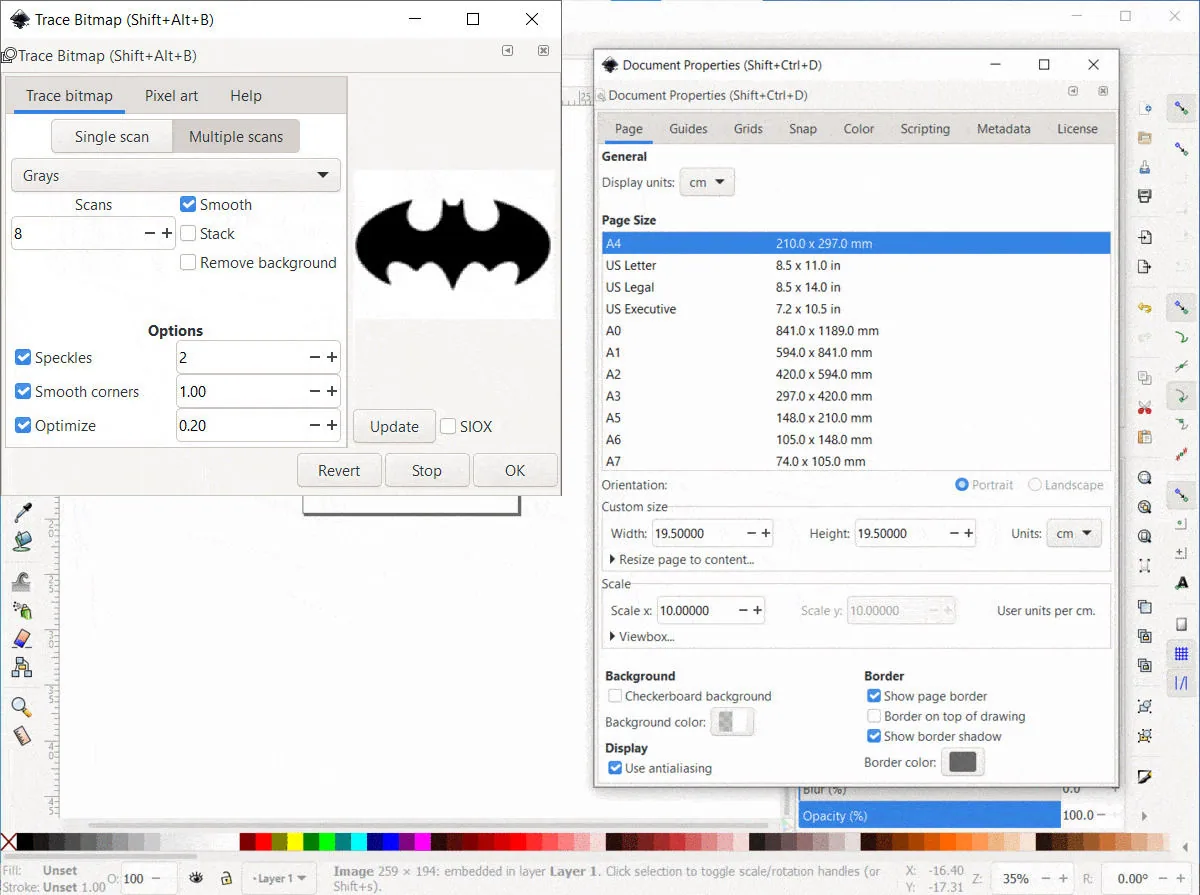Expand Resize page to content section
Screen dimensions: 1200x895
click(x=682, y=559)
